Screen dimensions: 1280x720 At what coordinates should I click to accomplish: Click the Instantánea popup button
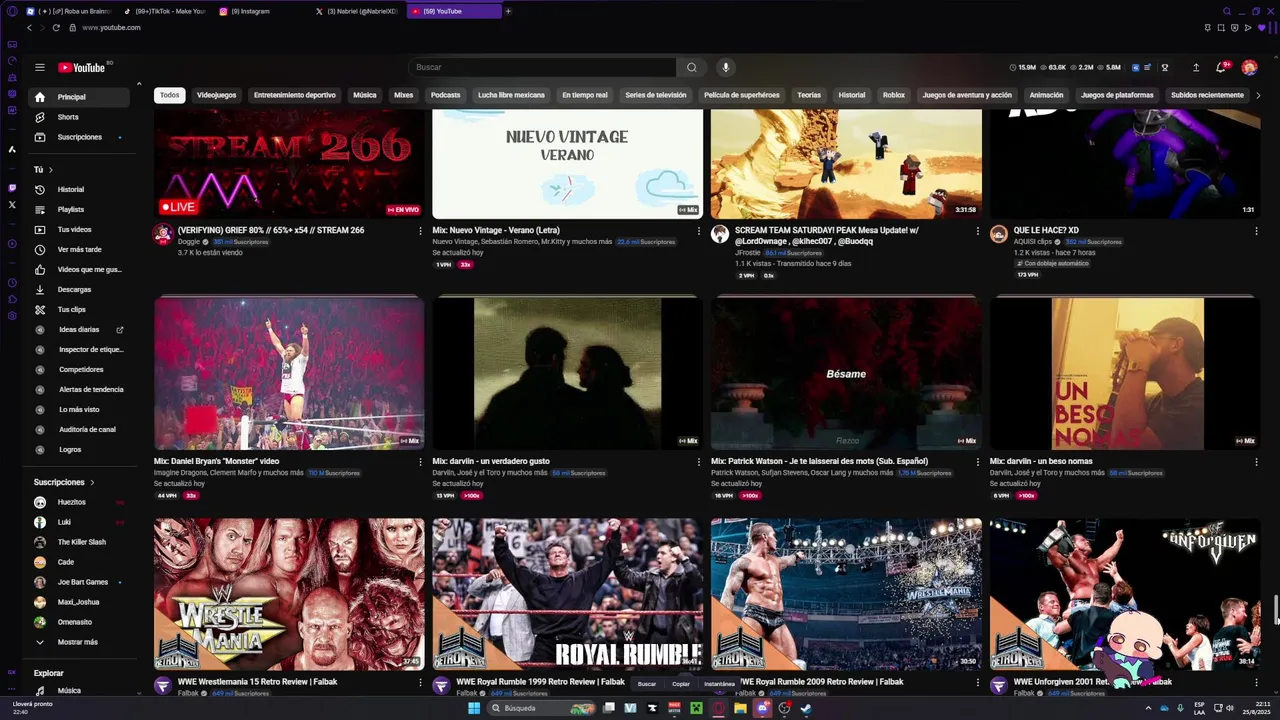(719, 684)
